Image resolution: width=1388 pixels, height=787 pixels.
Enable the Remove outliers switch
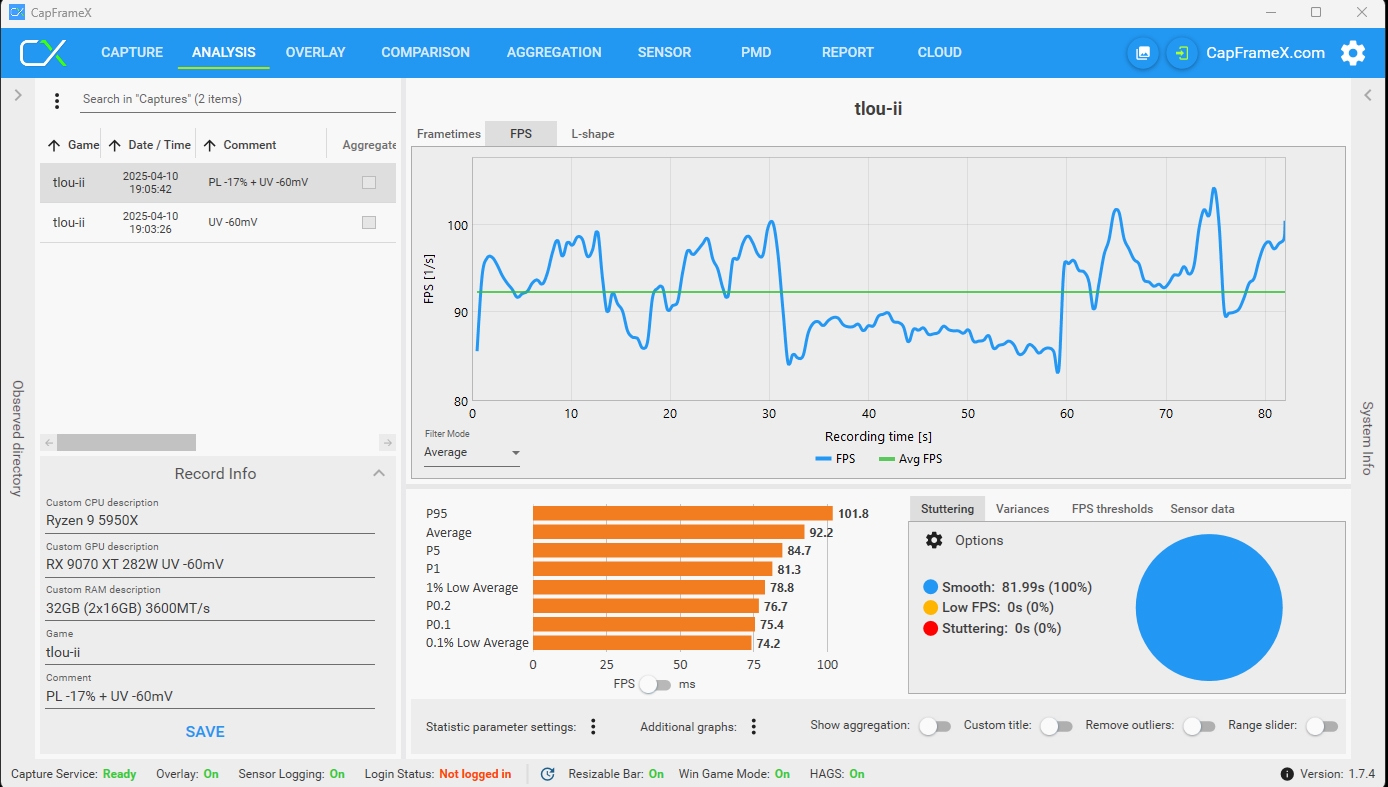click(1198, 726)
